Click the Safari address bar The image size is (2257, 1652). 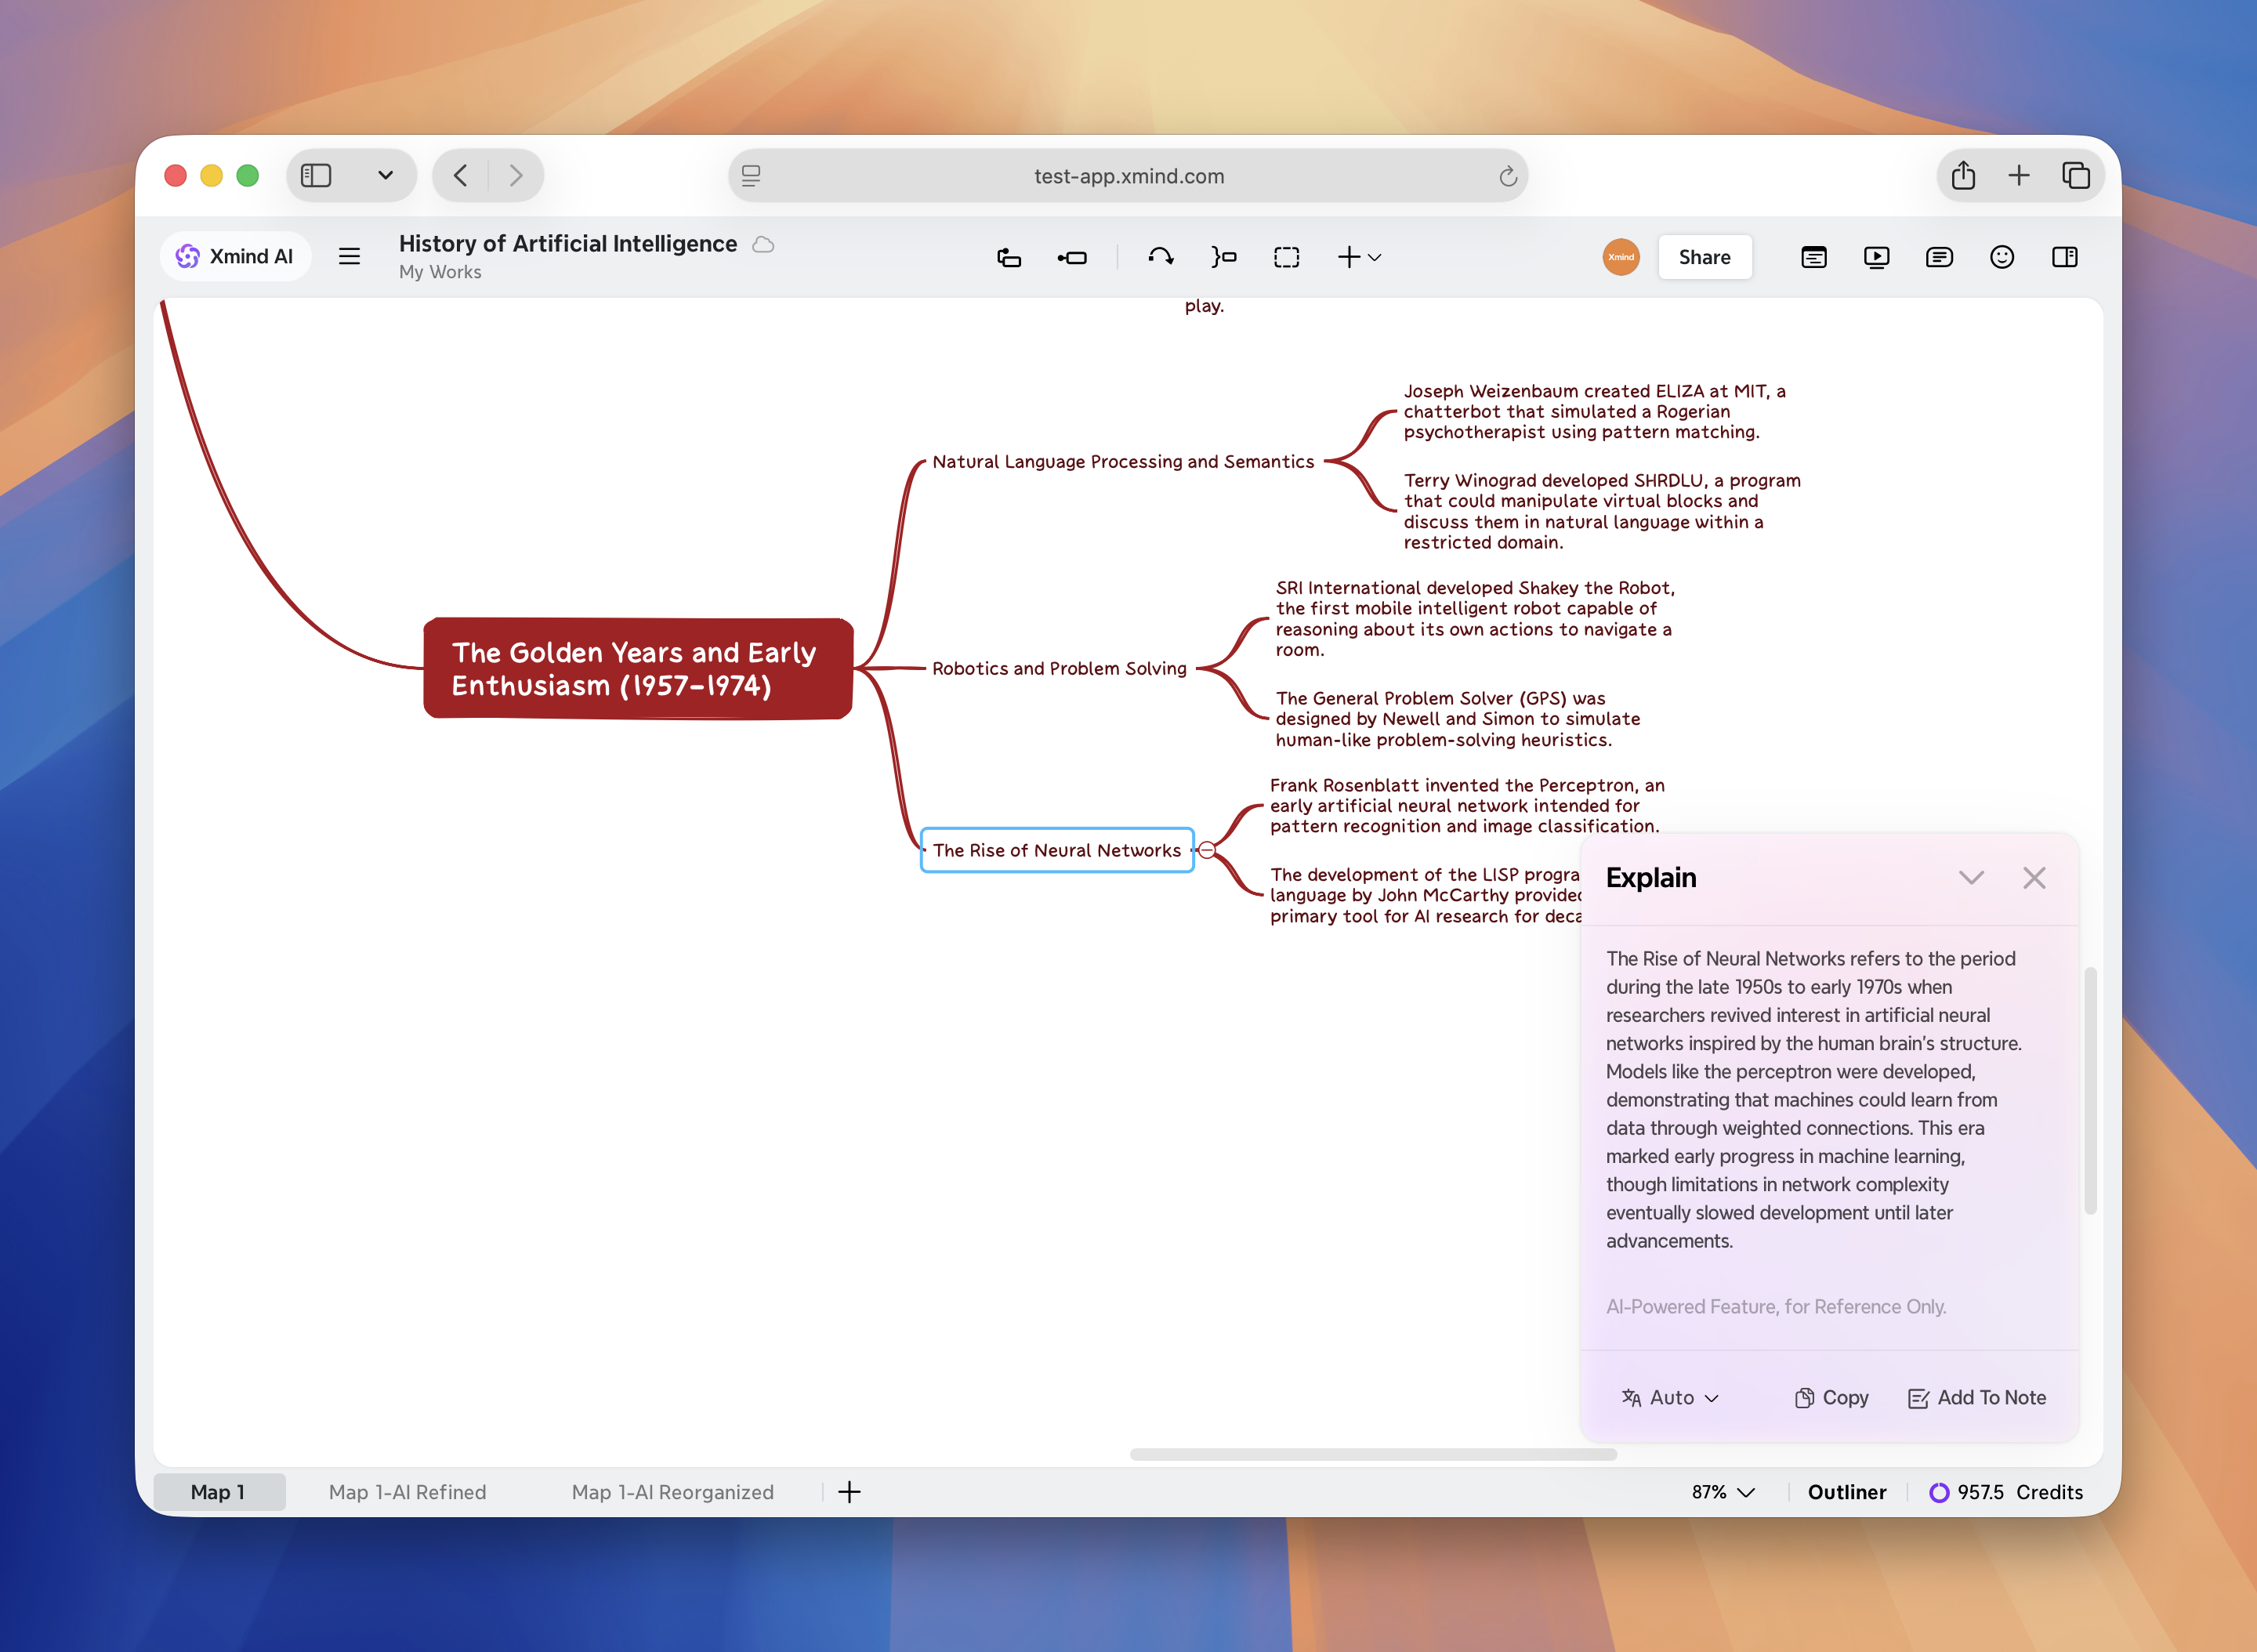pyautogui.click(x=1128, y=176)
